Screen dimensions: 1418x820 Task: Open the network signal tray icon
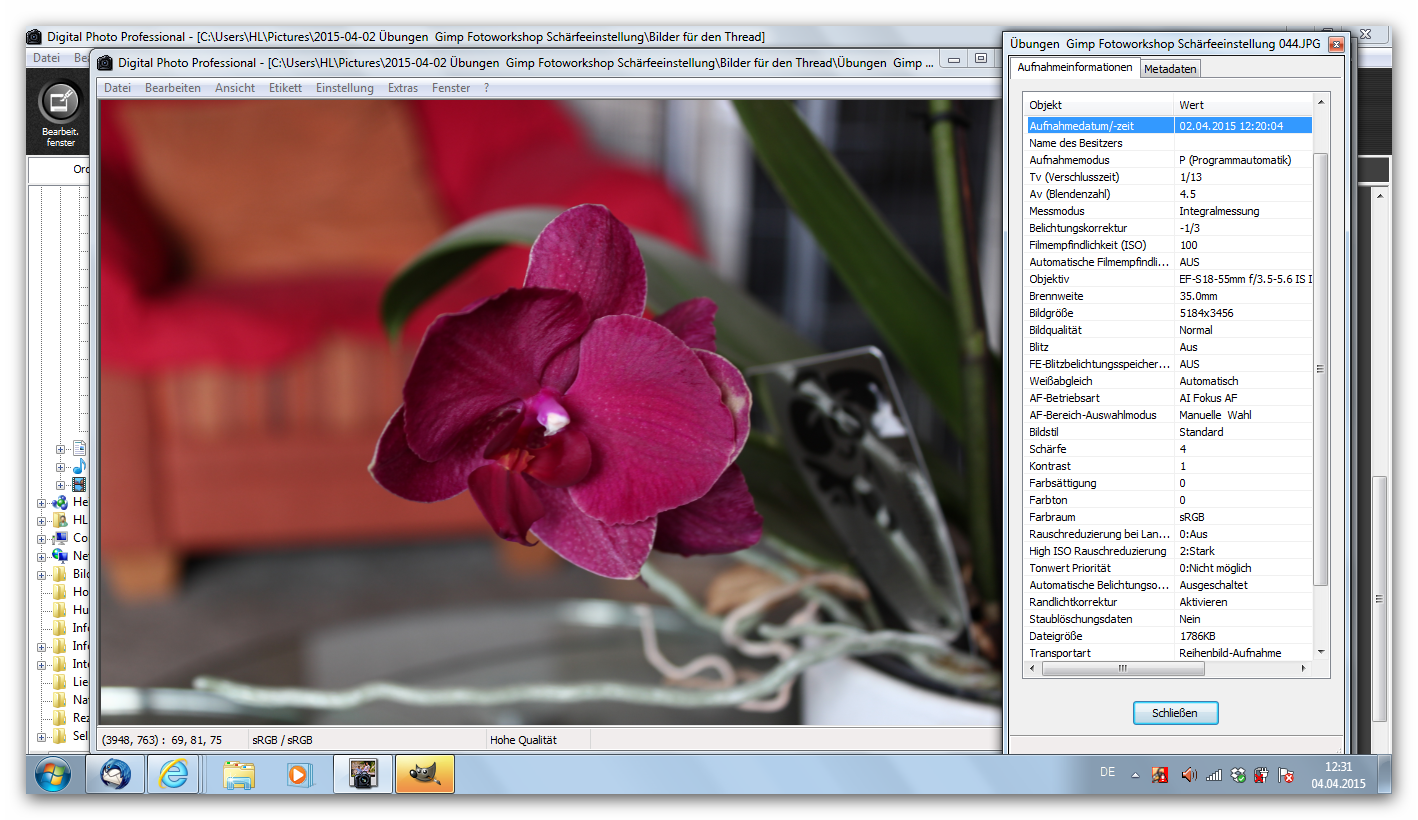[x=1214, y=775]
